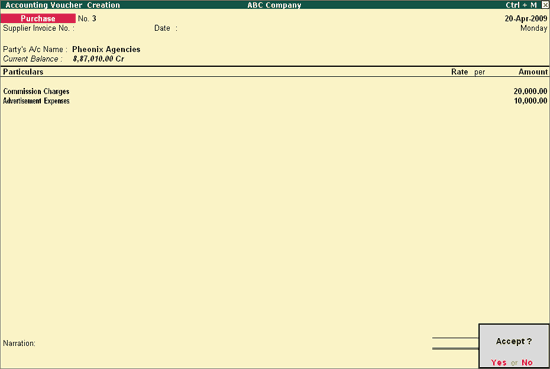Click the Amount column header
The height and width of the screenshot is (369, 550).
coord(533,72)
